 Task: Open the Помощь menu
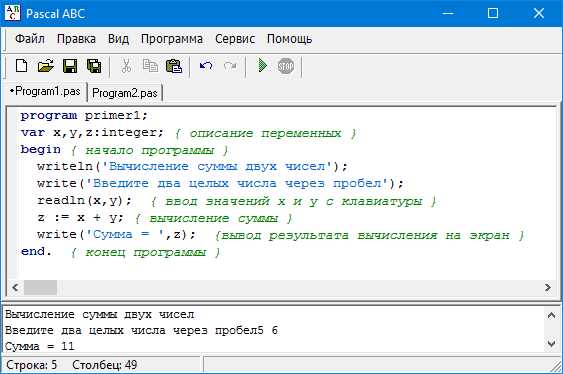click(x=289, y=39)
